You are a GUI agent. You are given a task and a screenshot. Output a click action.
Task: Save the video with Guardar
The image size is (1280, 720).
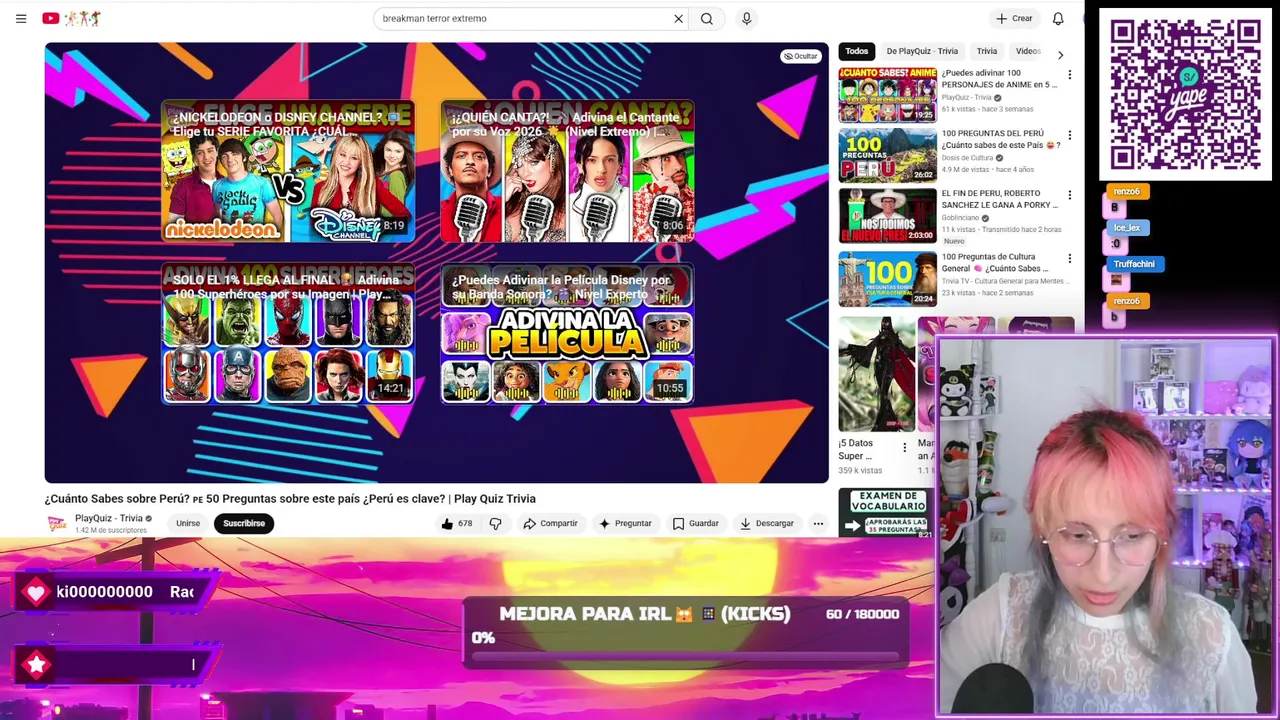[695, 523]
